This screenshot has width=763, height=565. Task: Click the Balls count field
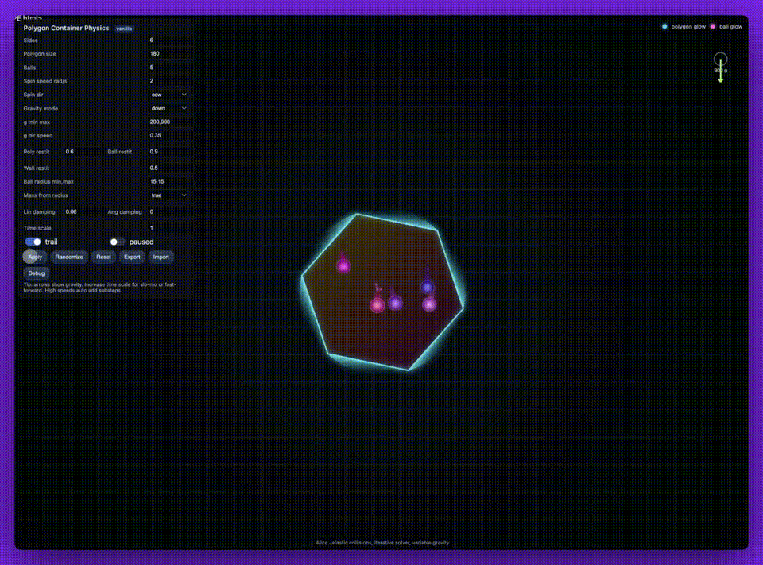point(168,67)
